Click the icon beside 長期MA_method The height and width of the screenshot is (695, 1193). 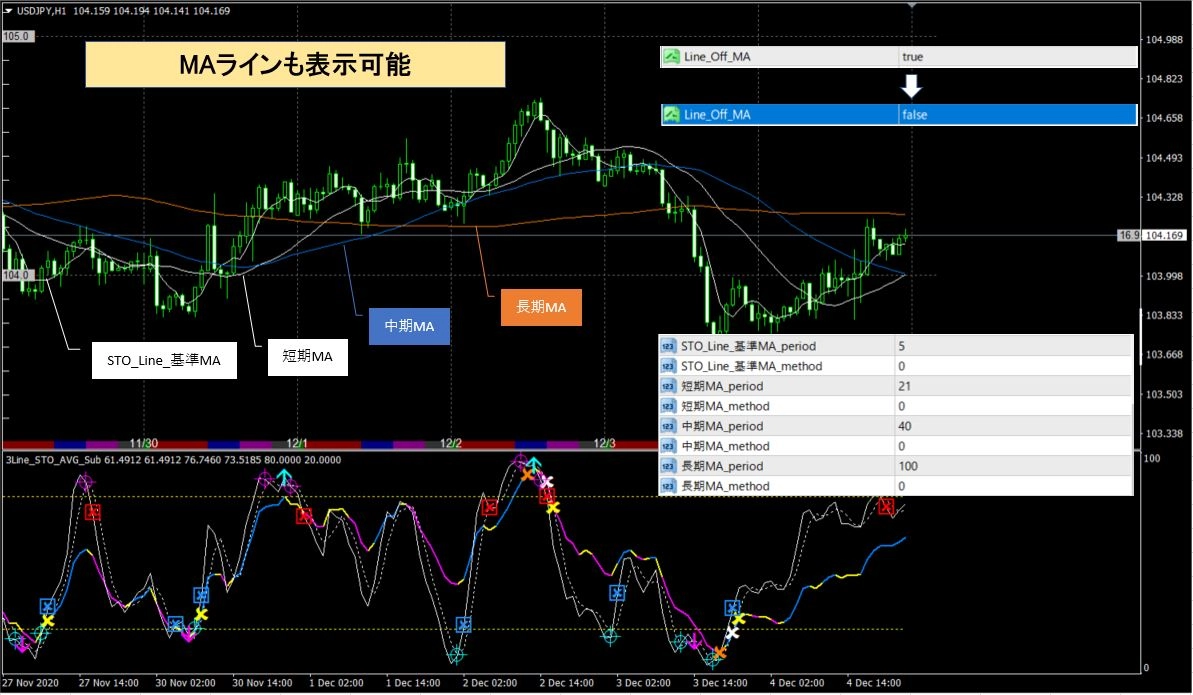(668, 486)
